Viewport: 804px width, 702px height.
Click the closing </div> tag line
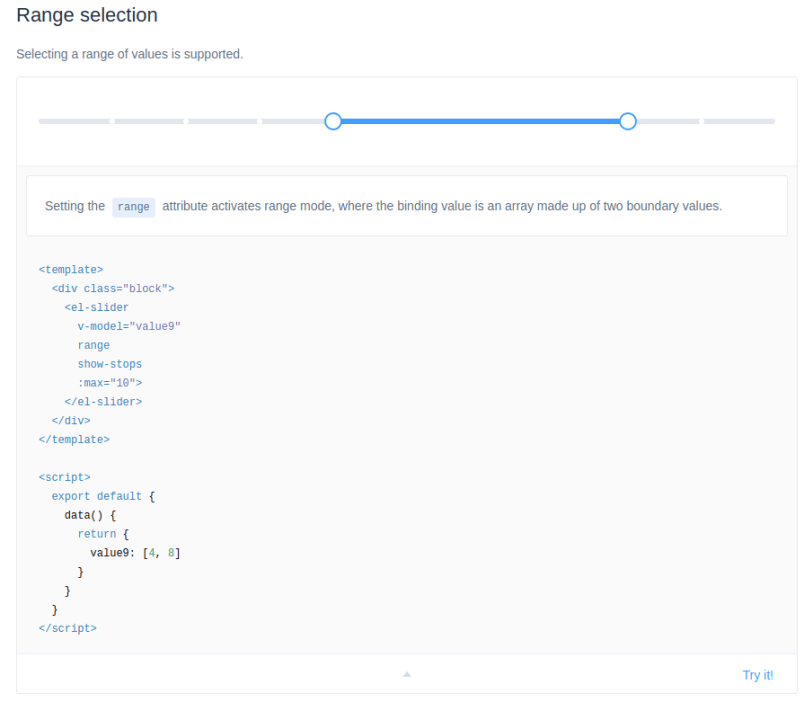[x=71, y=420]
